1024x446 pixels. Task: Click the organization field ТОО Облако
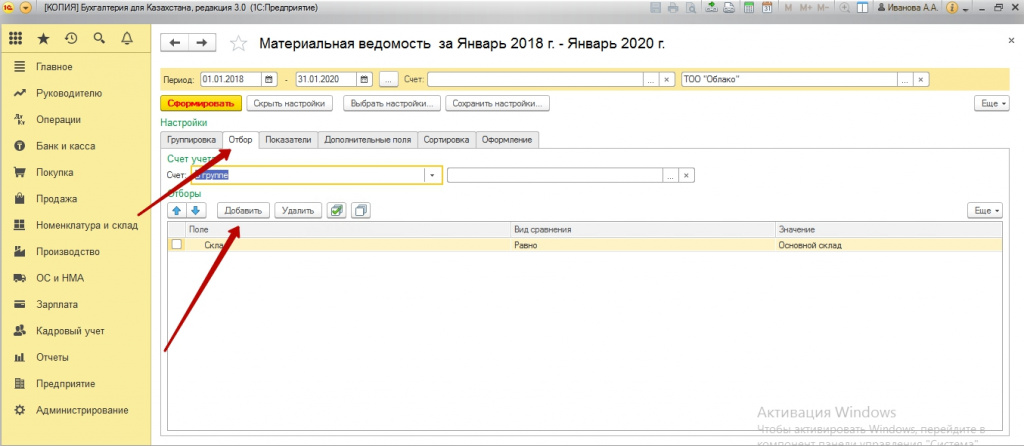(x=789, y=79)
